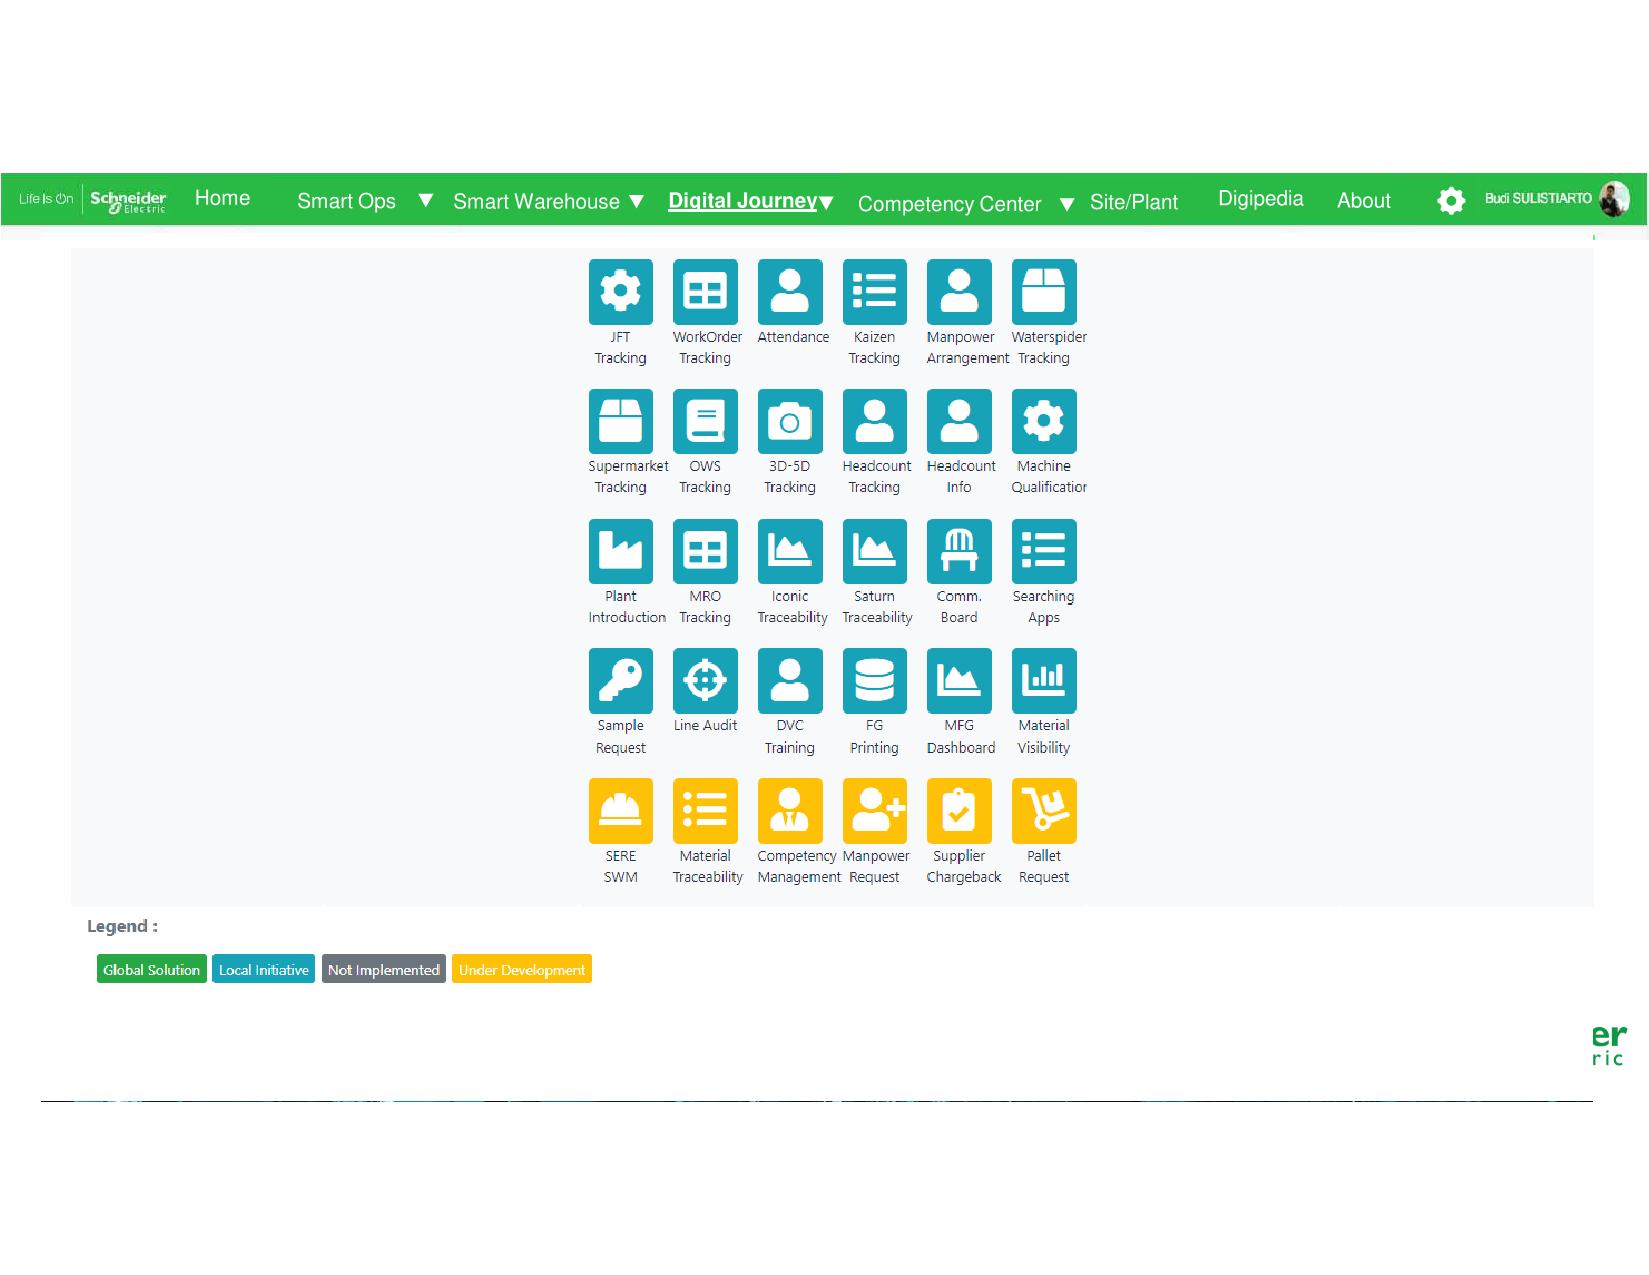Screen dimensions: 1649x1275
Task: Open the Pallet Request hand truck icon
Action: pyautogui.click(x=1043, y=810)
